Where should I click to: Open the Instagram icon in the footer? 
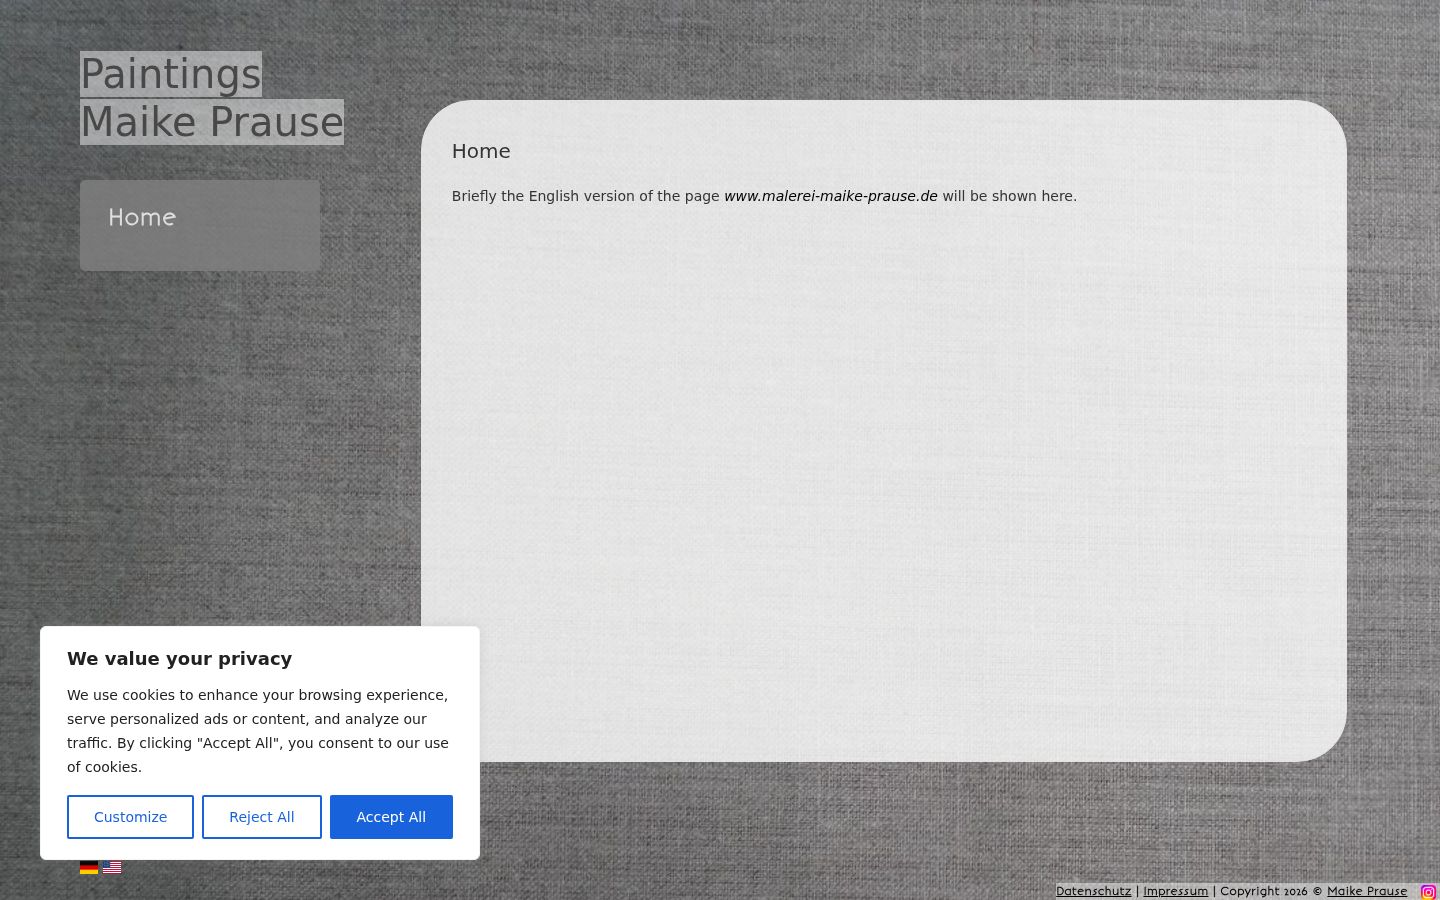pyautogui.click(x=1428, y=892)
